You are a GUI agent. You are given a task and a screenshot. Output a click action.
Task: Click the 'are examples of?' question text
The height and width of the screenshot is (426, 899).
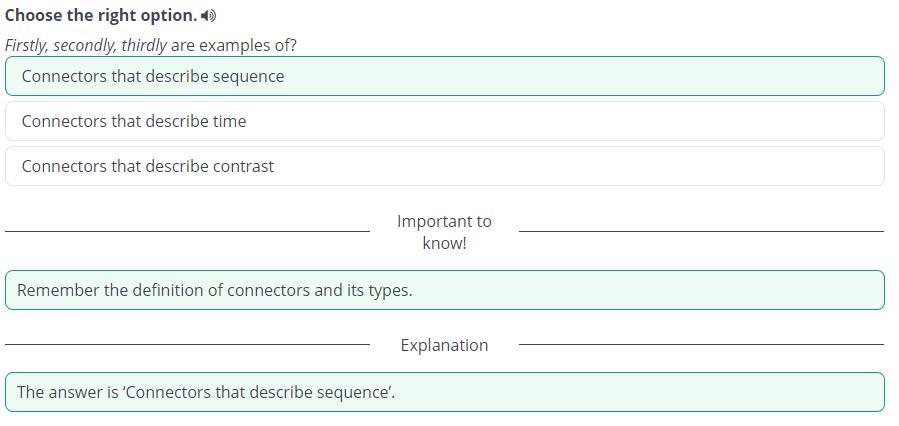pos(233,45)
